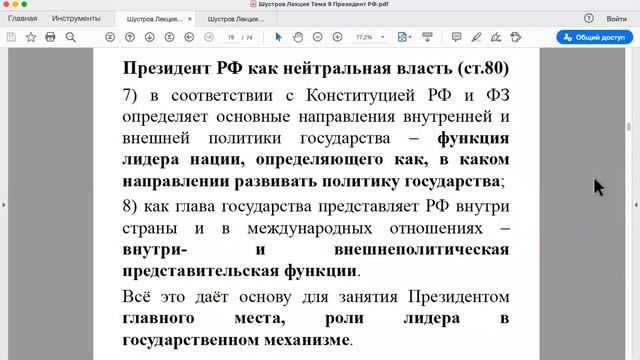
Task: Close the first Шустров Лекция tab
Action: [189, 19]
